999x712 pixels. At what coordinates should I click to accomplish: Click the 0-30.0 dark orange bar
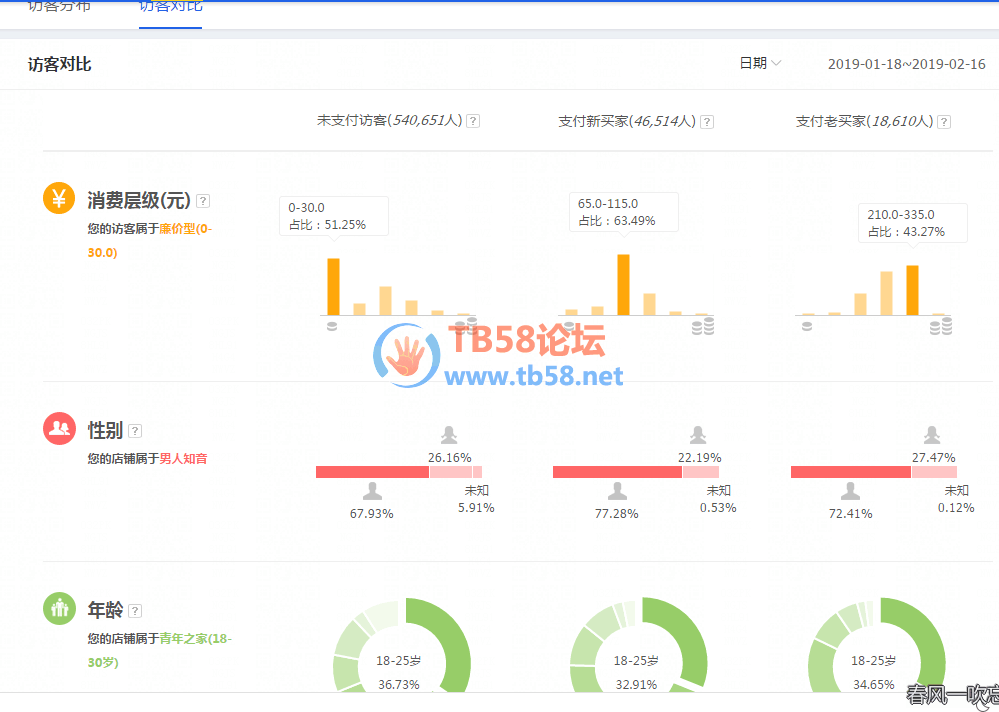pos(333,287)
